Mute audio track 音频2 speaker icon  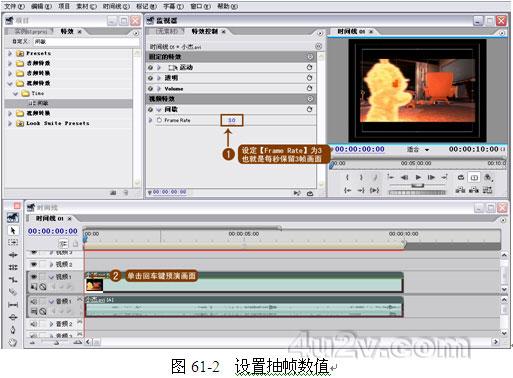click(34, 324)
